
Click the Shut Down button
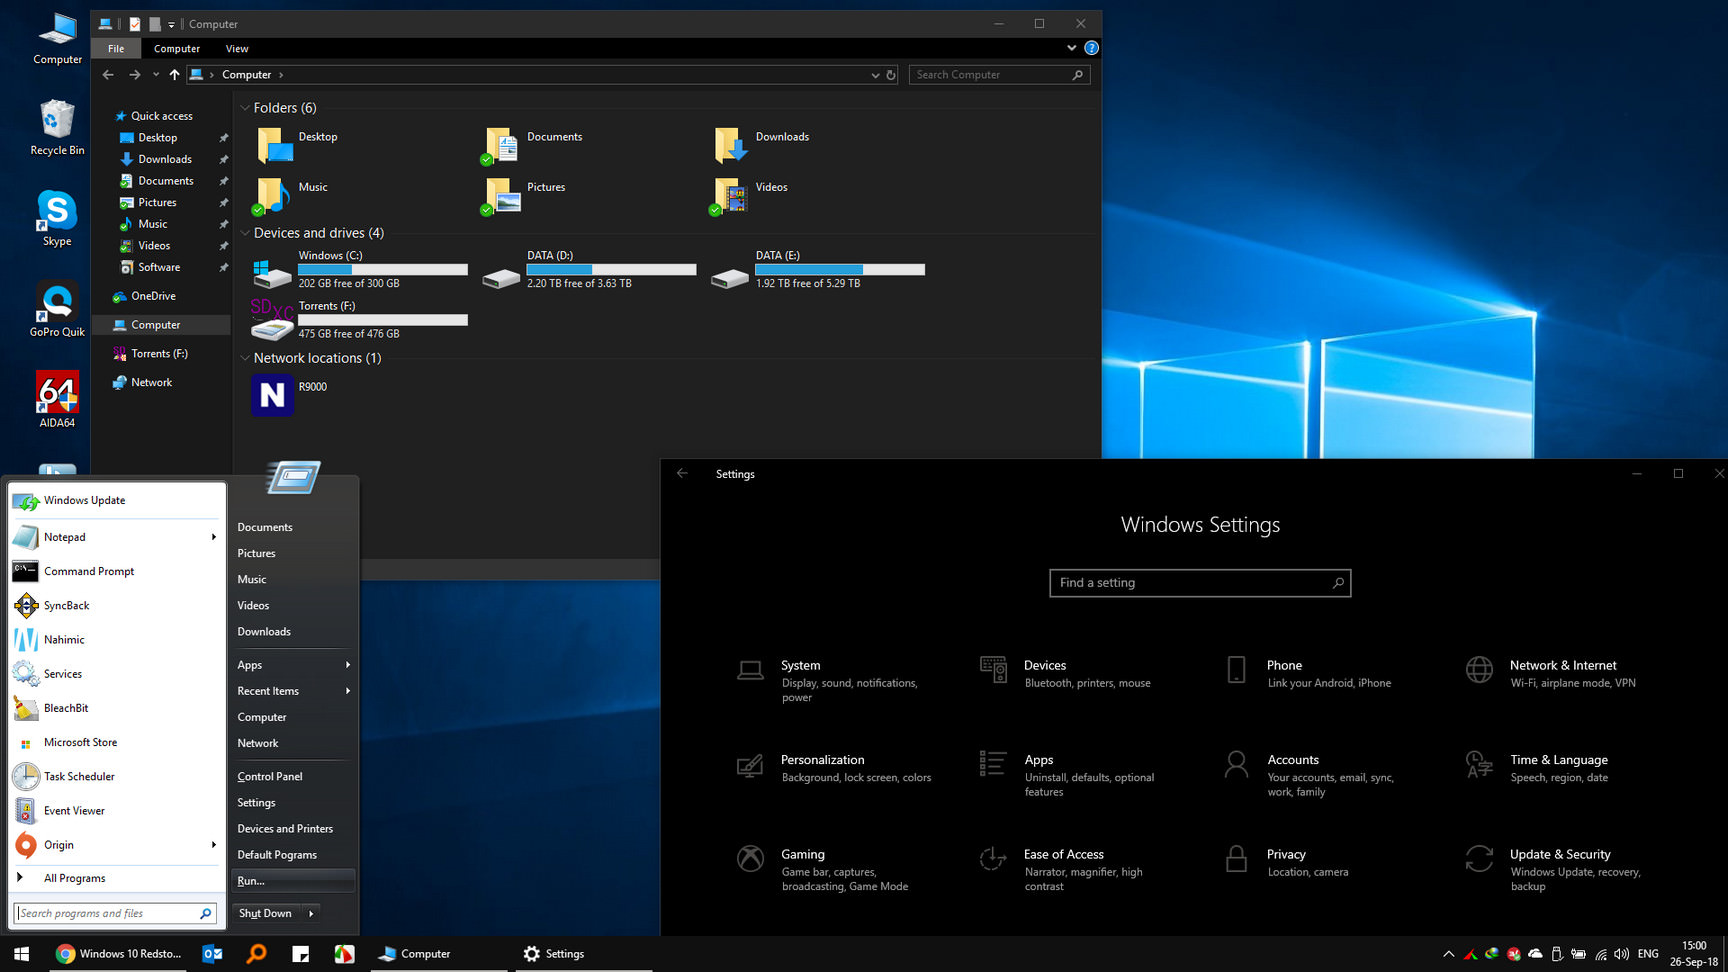pos(266,913)
